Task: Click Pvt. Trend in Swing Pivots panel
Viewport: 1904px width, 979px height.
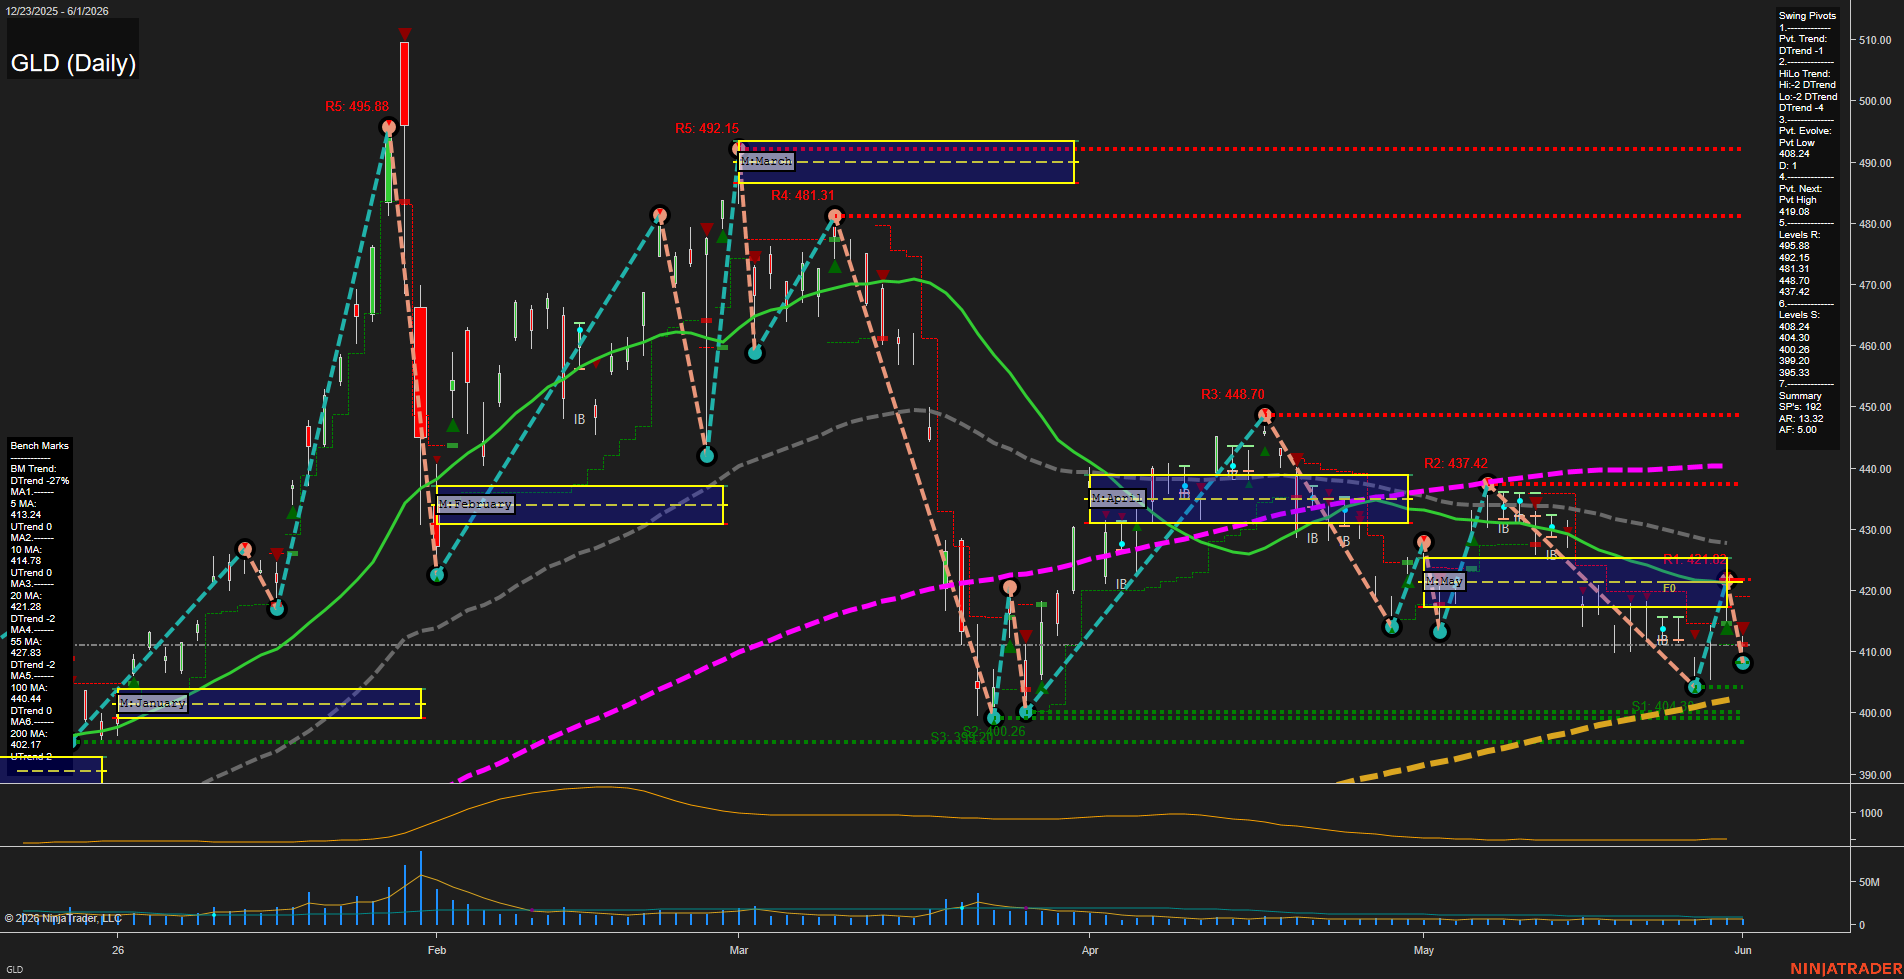Action: pos(1803,39)
